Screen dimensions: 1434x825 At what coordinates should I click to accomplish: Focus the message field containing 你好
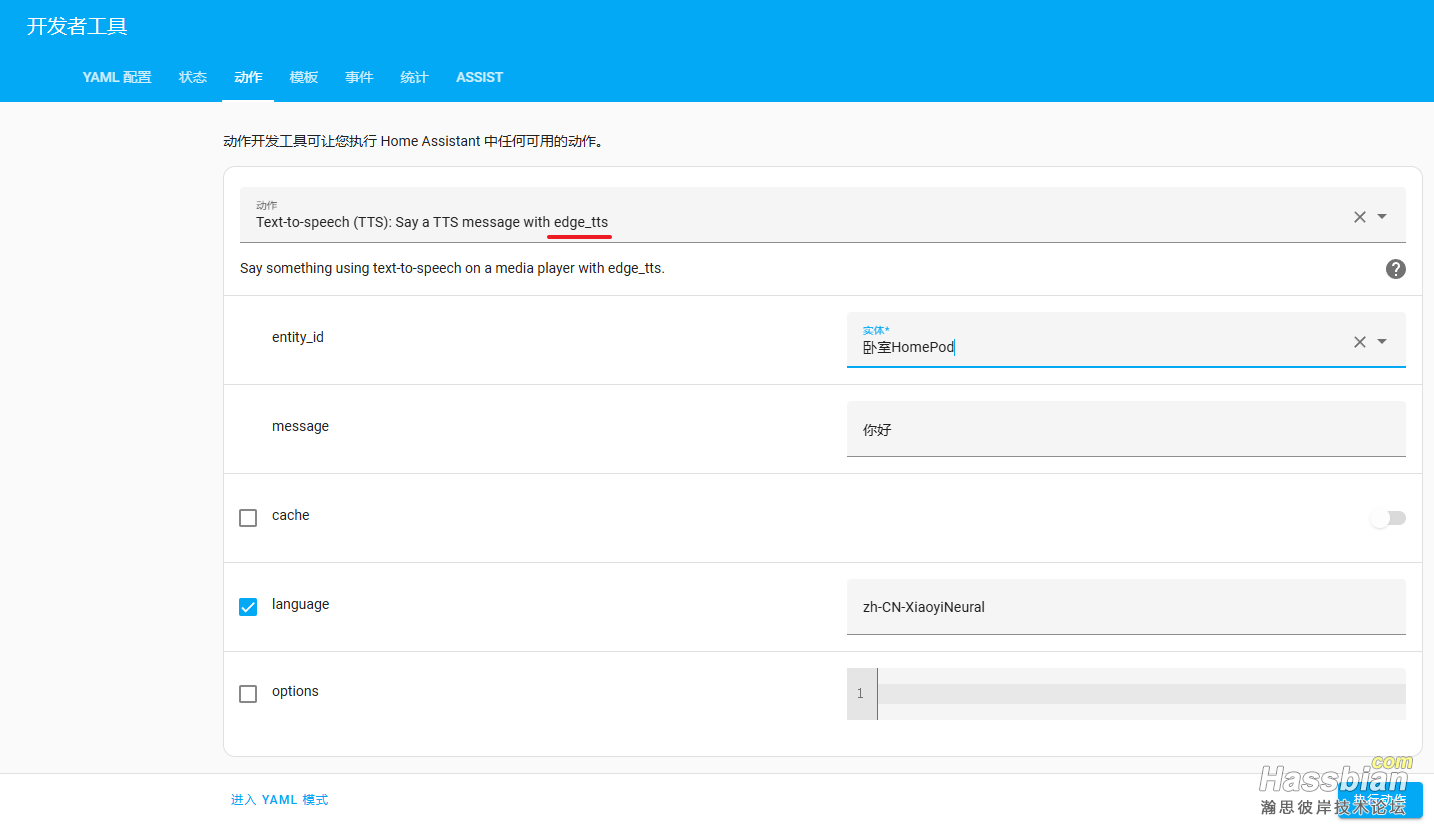(x=1126, y=429)
